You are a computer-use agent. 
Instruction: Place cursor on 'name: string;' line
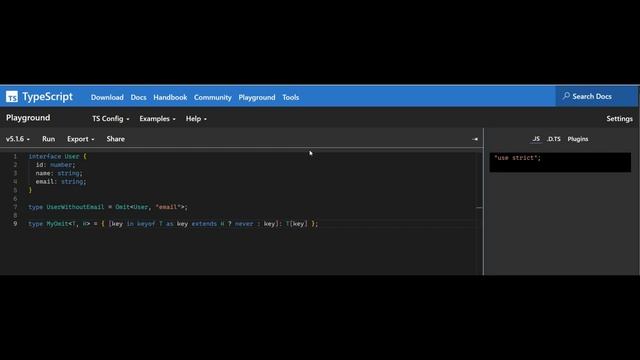click(59, 173)
